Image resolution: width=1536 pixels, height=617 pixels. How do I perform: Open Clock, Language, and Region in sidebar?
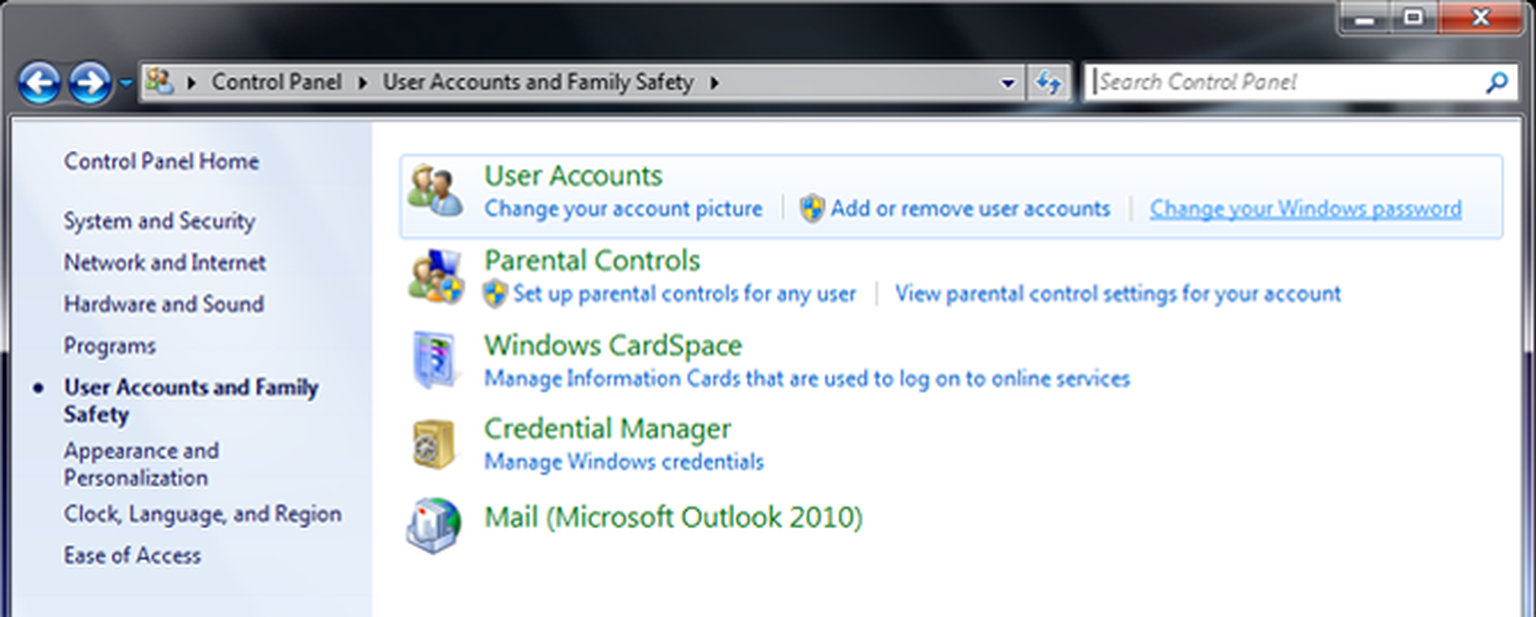(203, 514)
